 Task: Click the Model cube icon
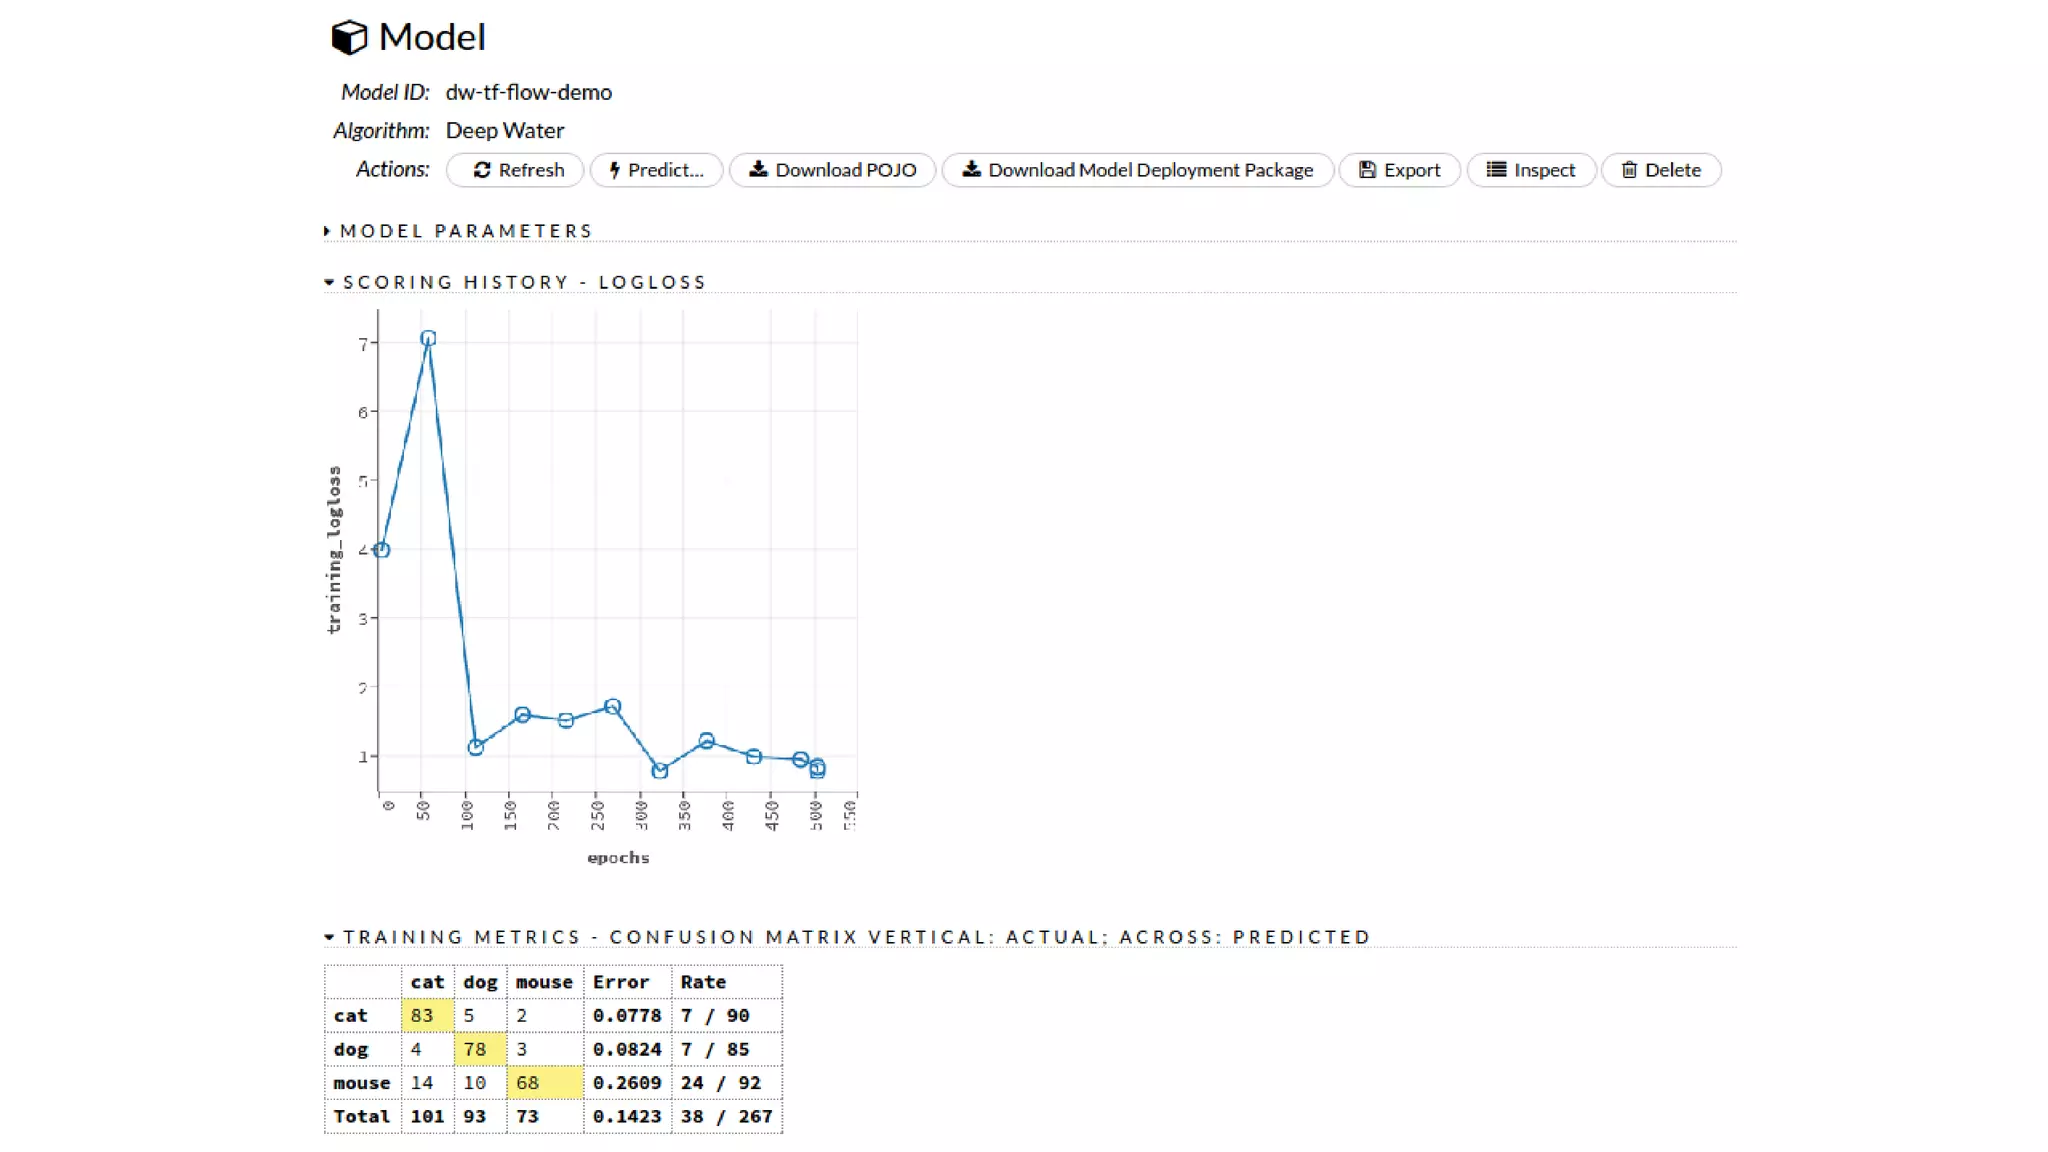[349, 38]
